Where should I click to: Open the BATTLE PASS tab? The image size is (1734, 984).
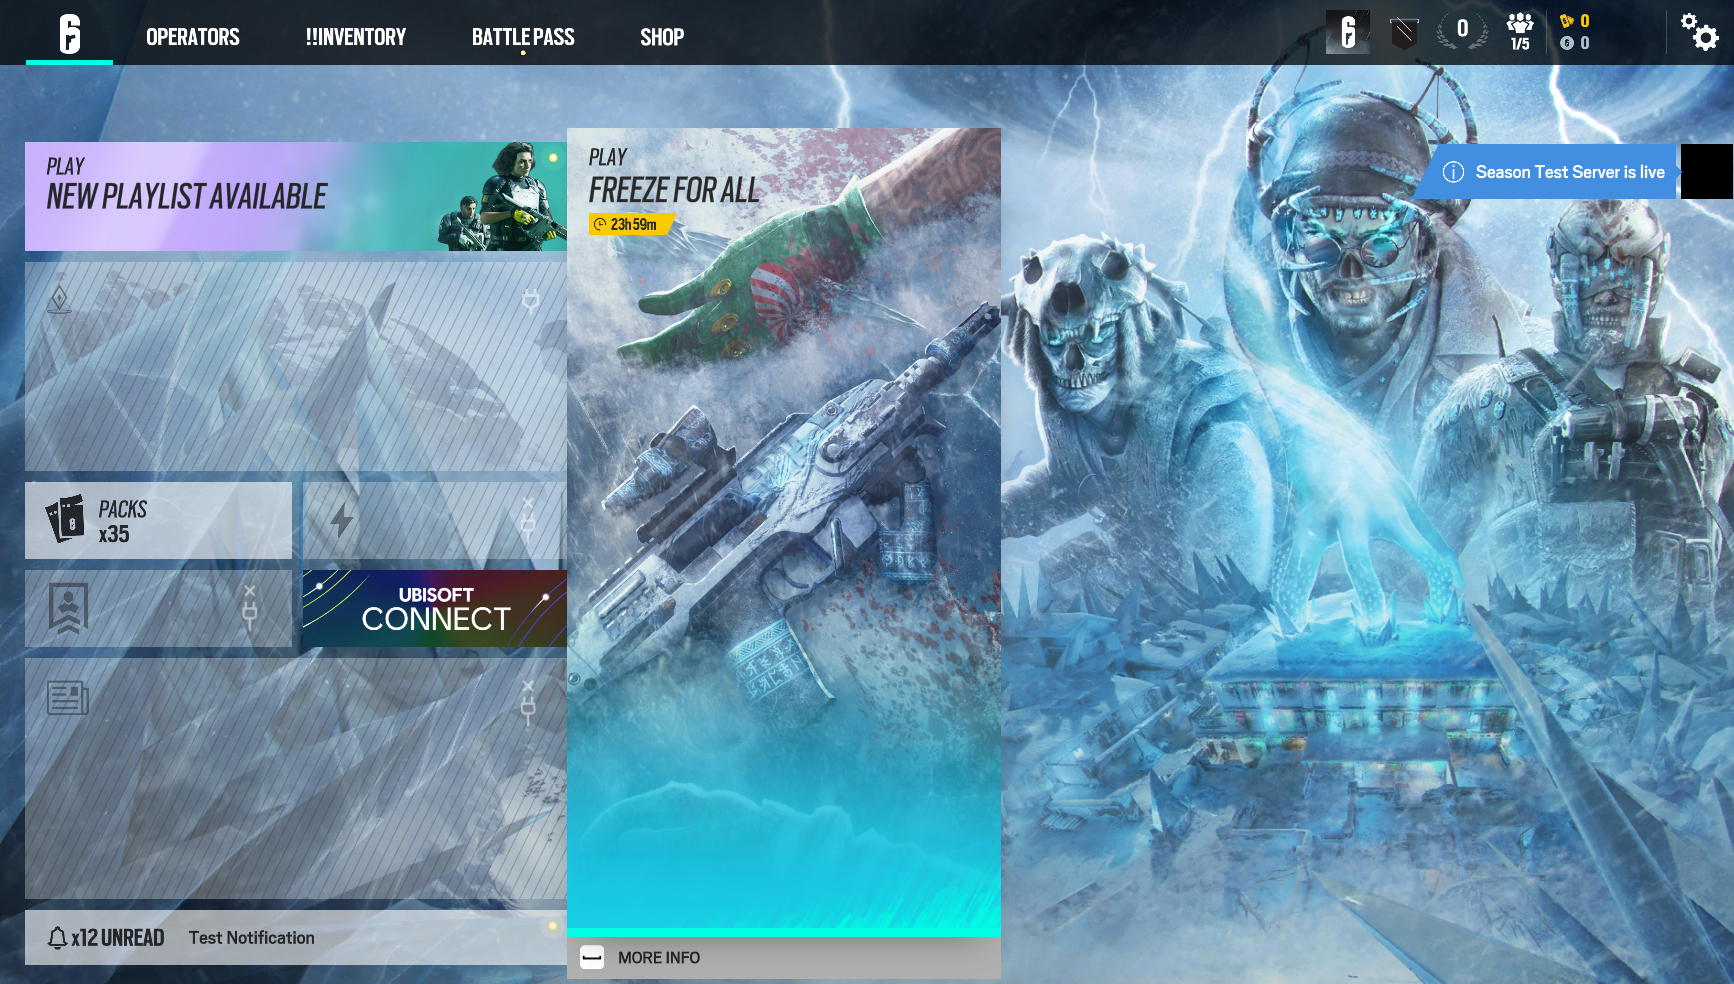(x=523, y=37)
